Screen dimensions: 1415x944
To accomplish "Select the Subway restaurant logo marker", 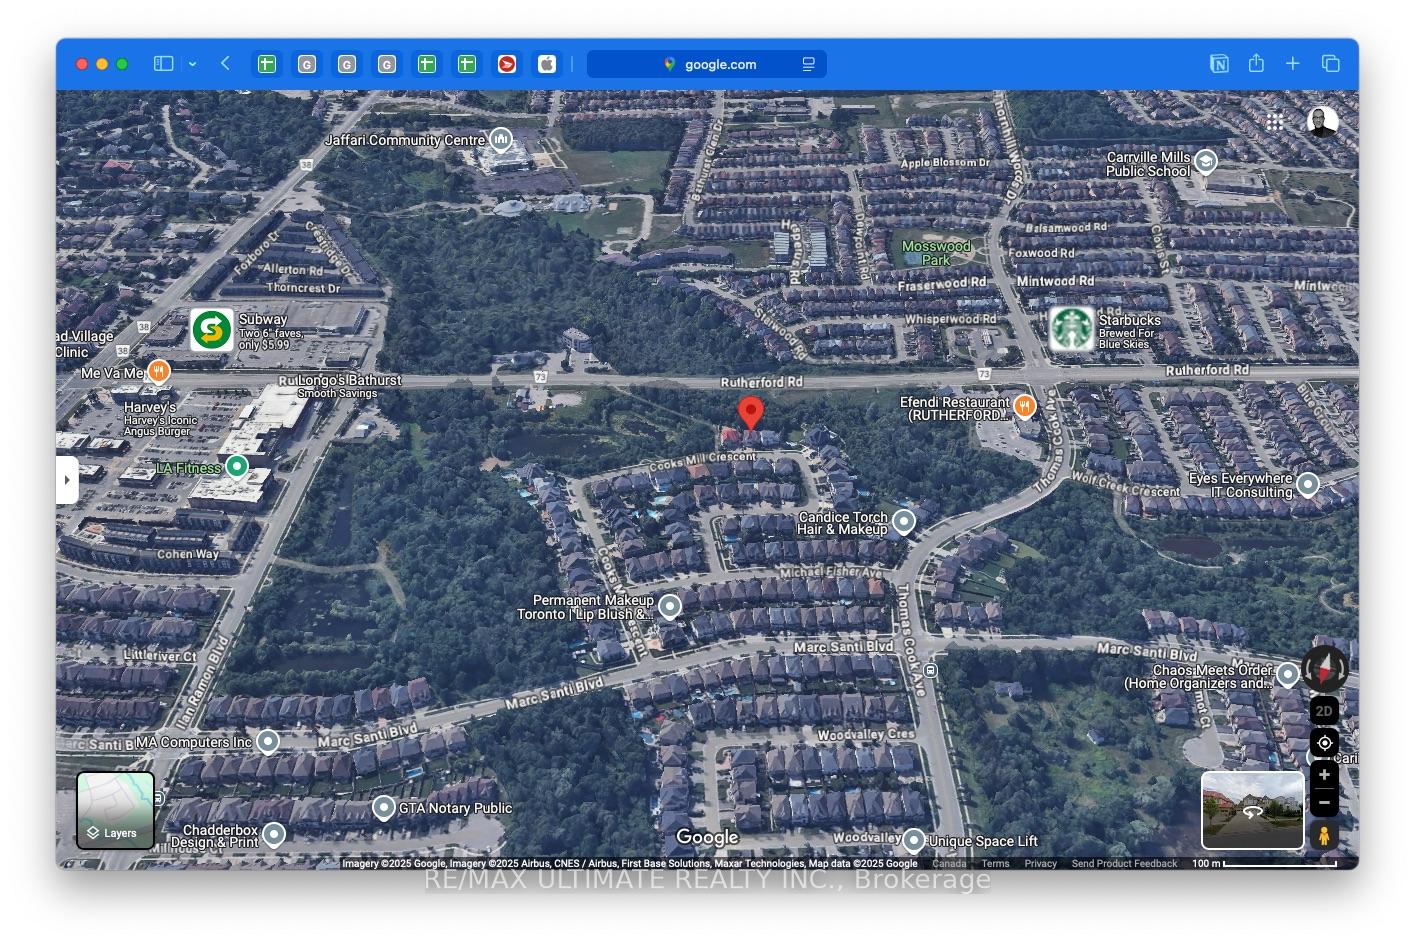I will (x=212, y=330).
